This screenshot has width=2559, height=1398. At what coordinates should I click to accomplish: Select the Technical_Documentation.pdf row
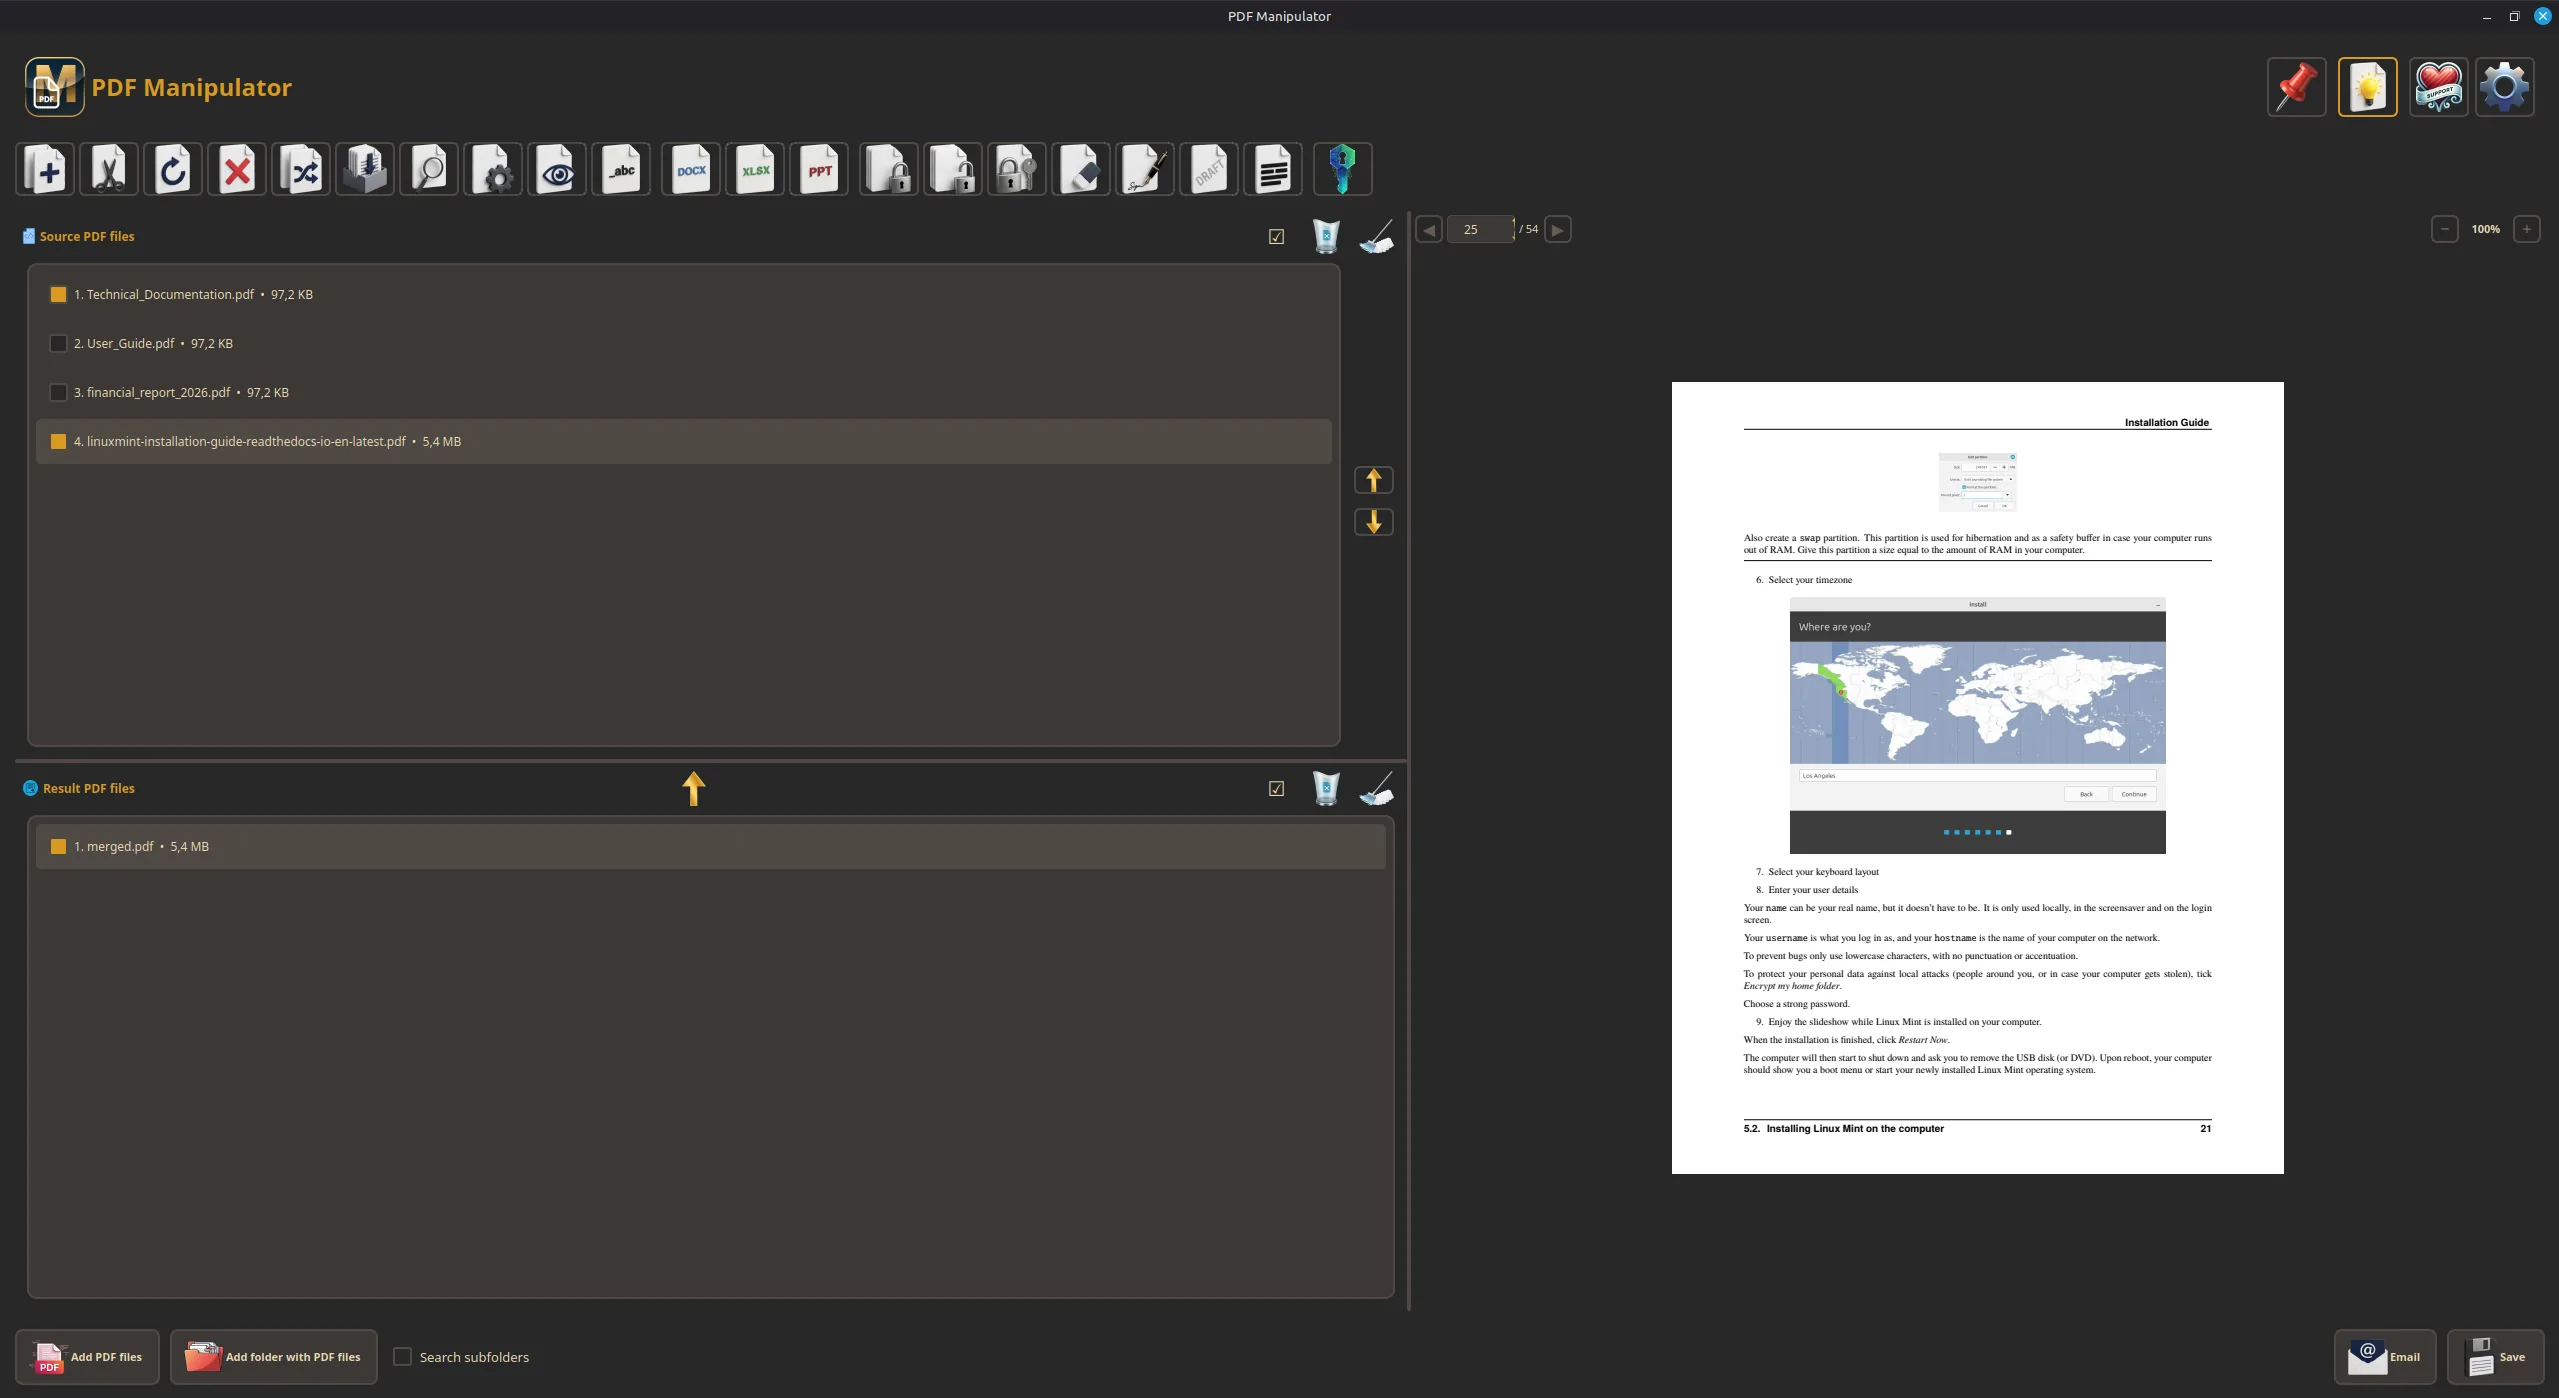click(x=684, y=294)
